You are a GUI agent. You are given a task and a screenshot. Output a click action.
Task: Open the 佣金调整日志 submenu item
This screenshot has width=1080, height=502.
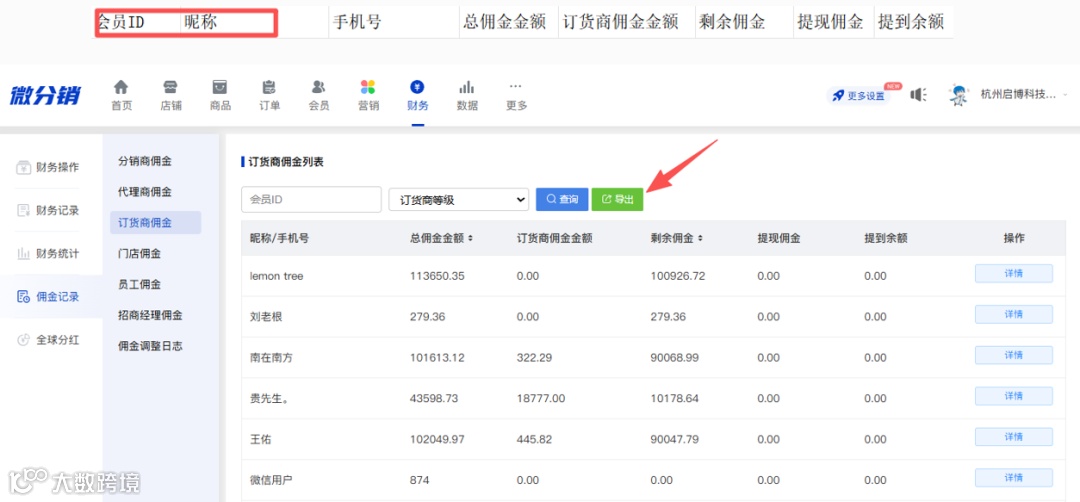pos(150,346)
